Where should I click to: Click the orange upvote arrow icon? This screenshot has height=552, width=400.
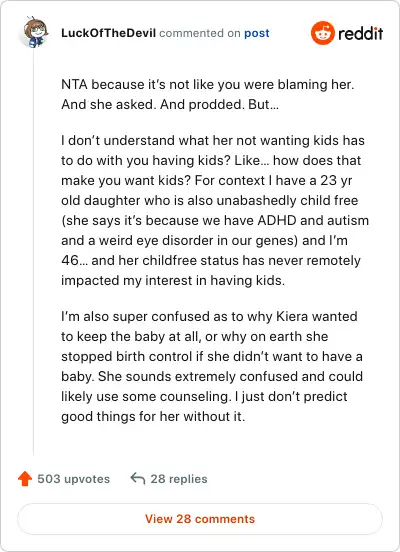[x=25, y=479]
